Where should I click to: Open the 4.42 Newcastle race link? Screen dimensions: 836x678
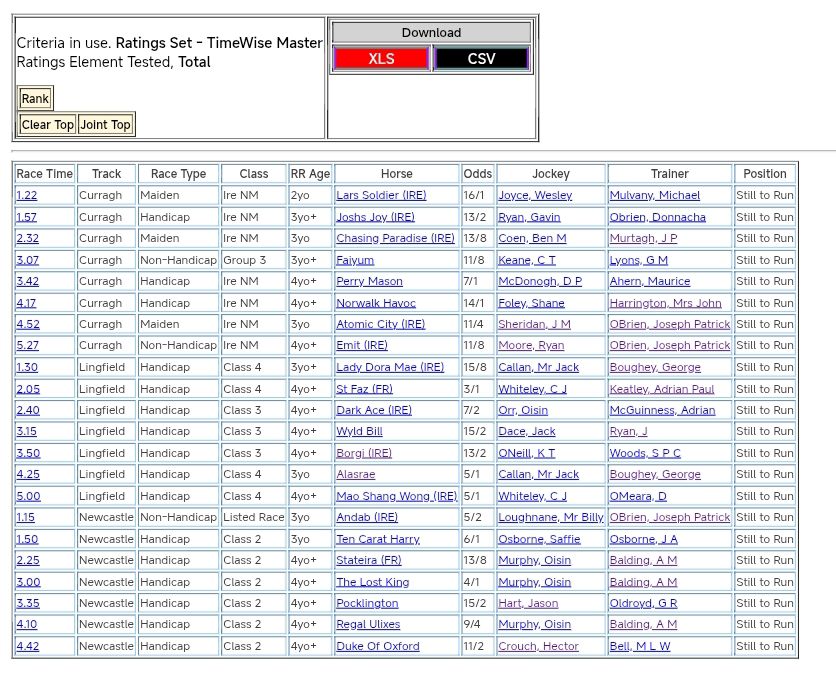[27, 646]
